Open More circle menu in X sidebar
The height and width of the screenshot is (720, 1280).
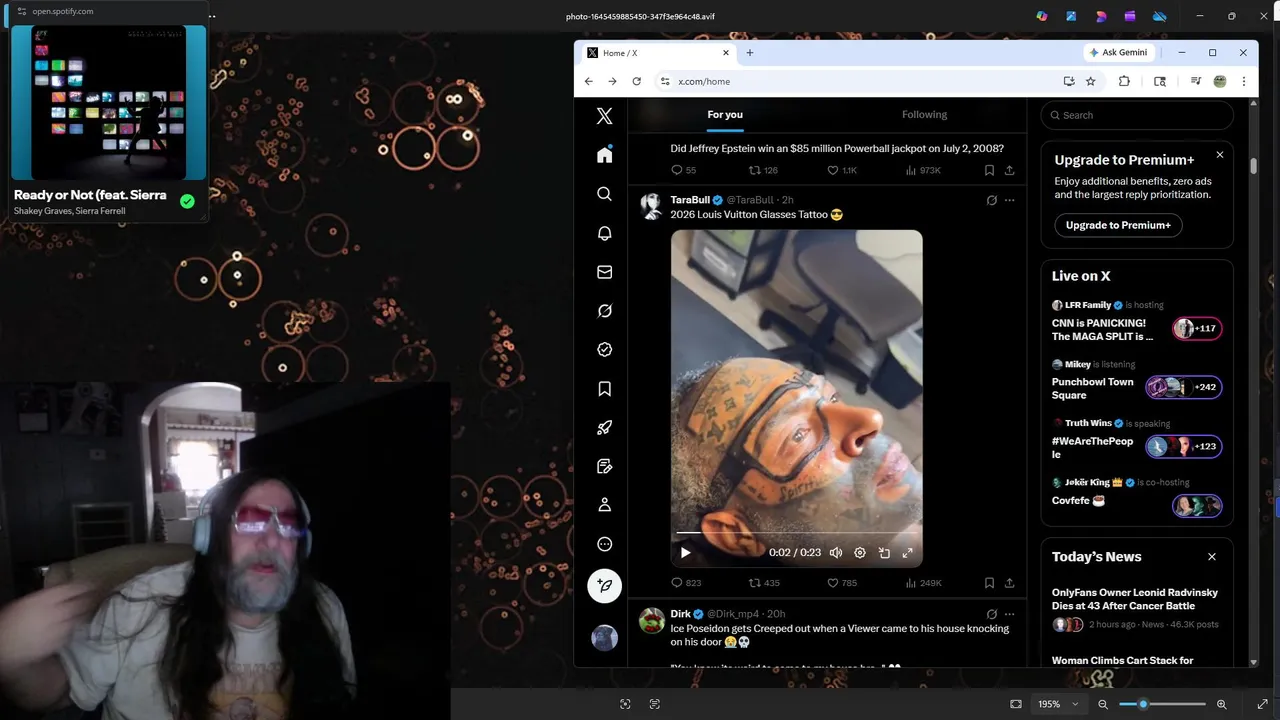click(604, 544)
